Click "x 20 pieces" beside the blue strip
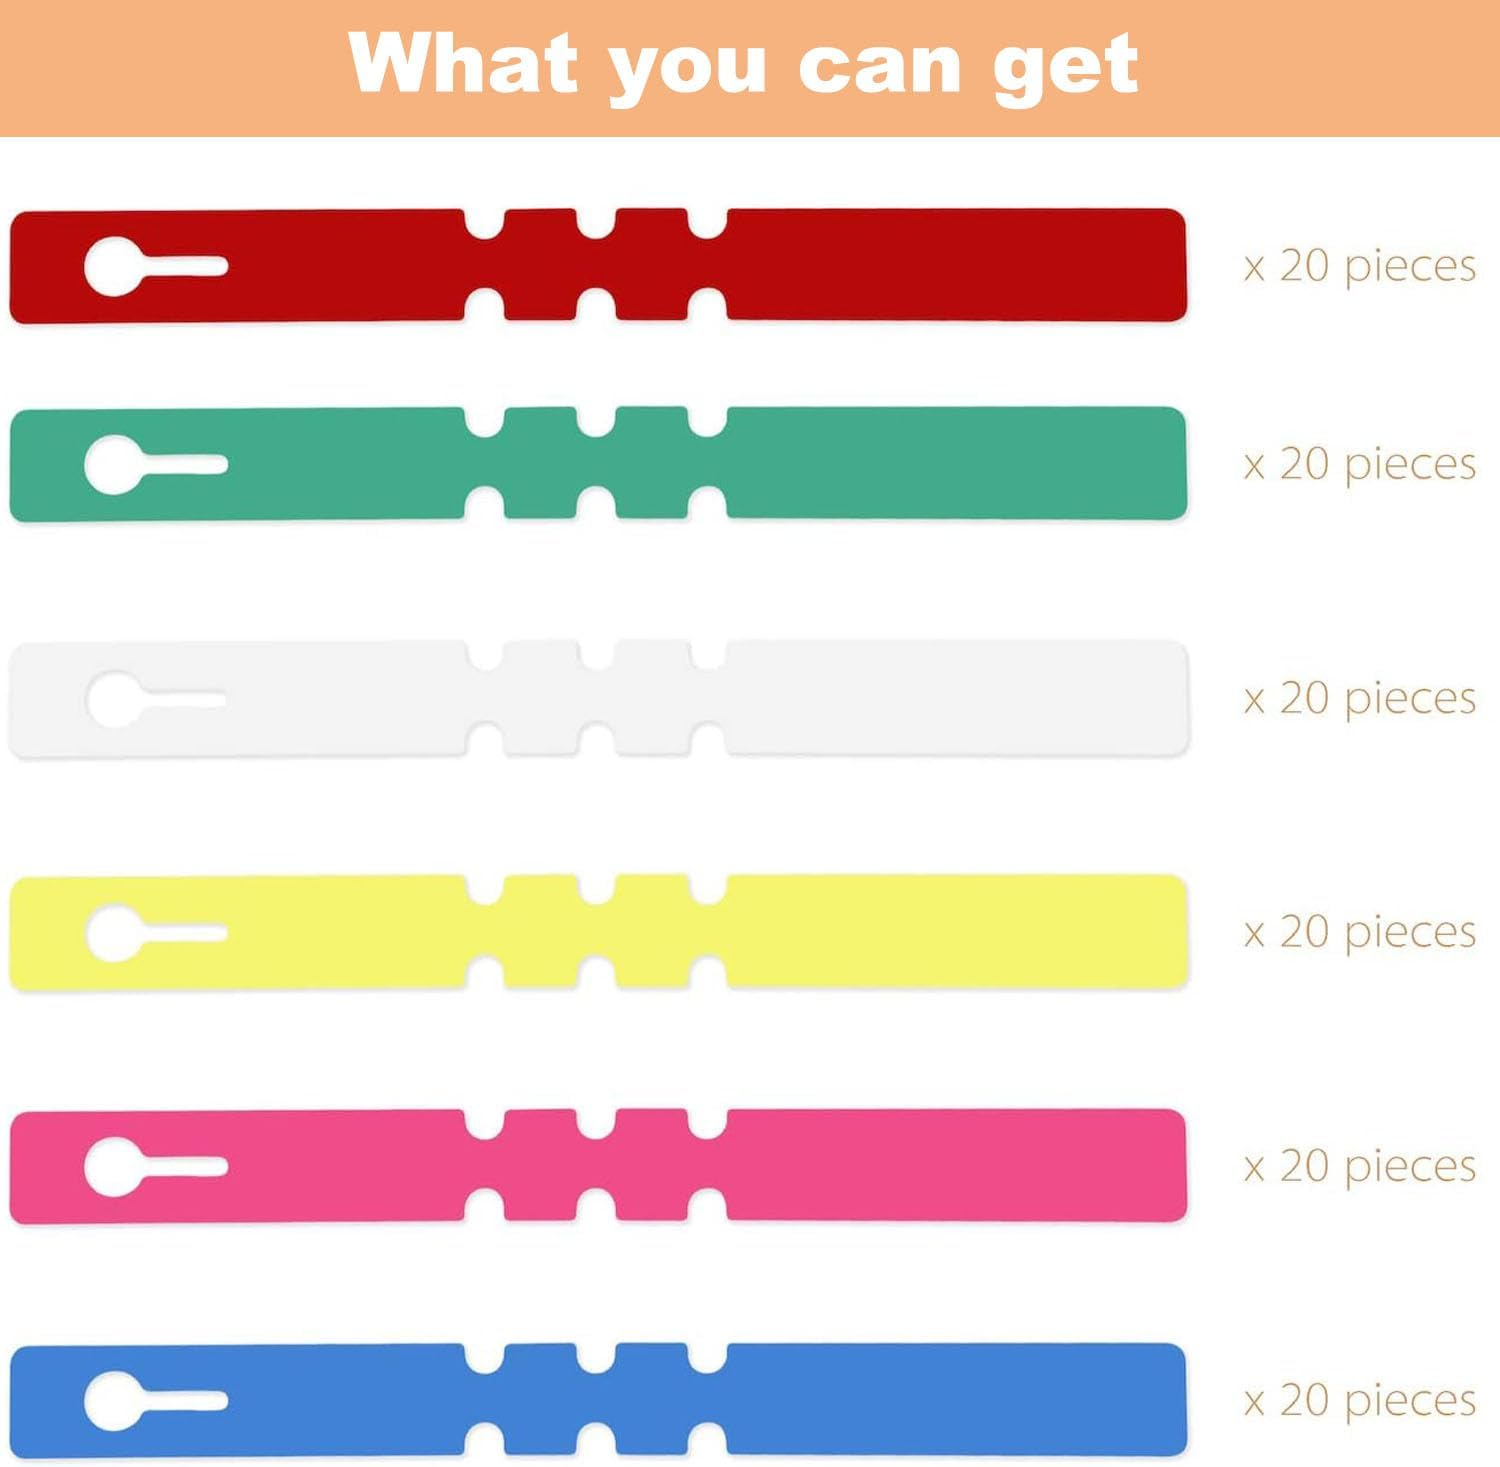The width and height of the screenshot is (1500, 1467). 1360,1400
